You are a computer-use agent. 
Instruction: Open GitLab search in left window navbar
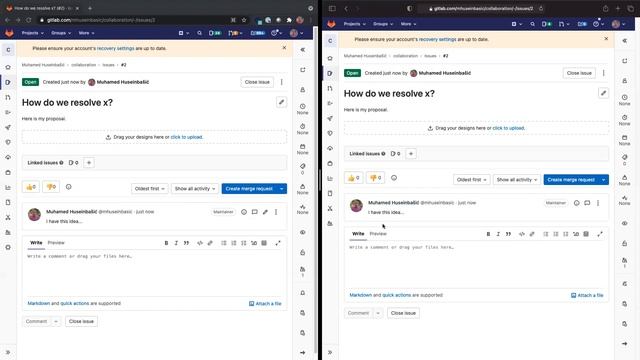point(200,33)
